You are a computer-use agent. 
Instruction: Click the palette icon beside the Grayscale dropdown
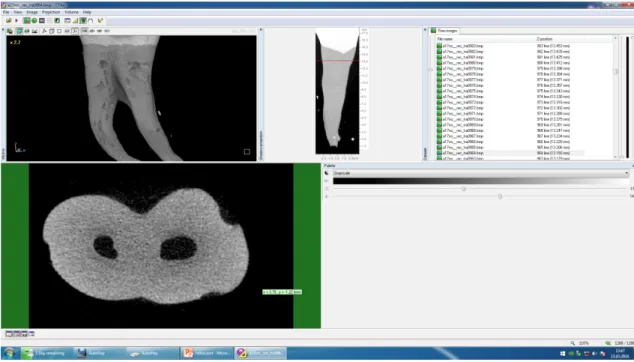pyautogui.click(x=327, y=173)
